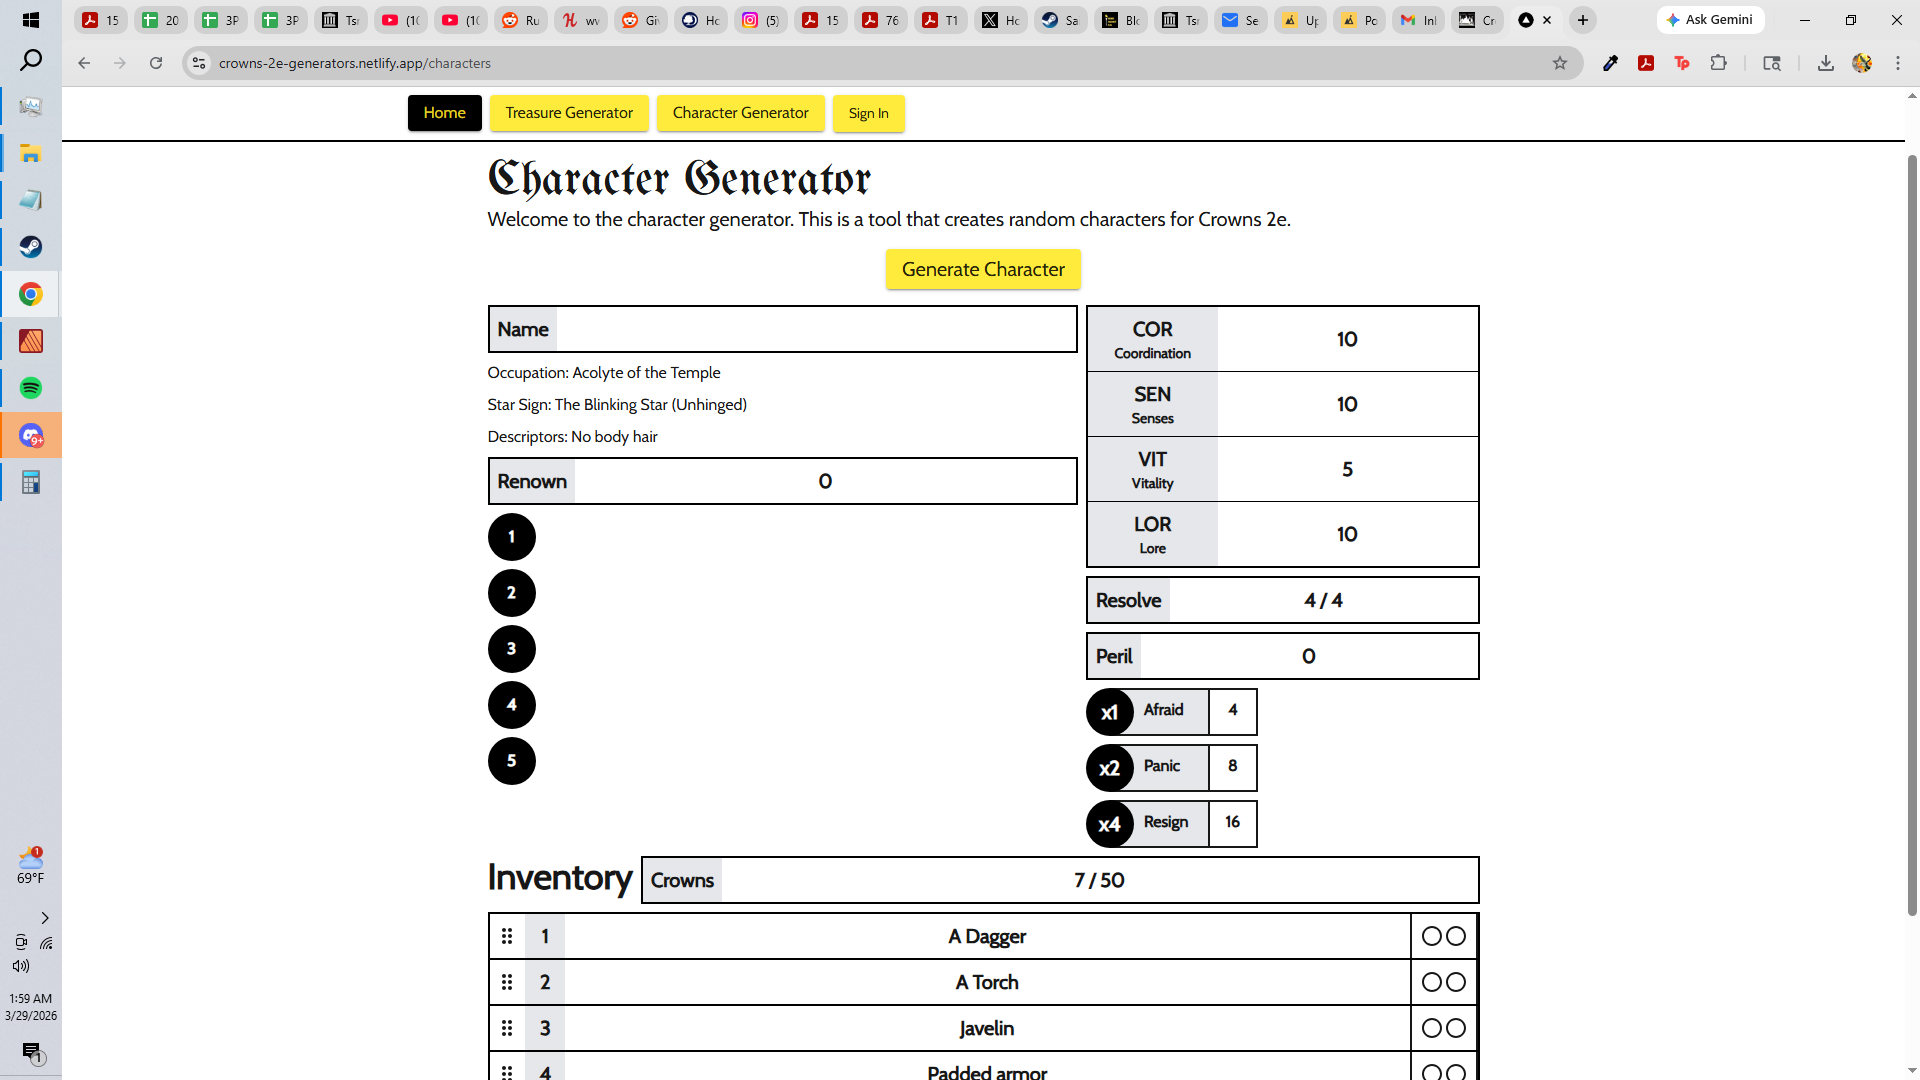
Task: Toggle first usage circle for A Dagger
Action: 1431,936
